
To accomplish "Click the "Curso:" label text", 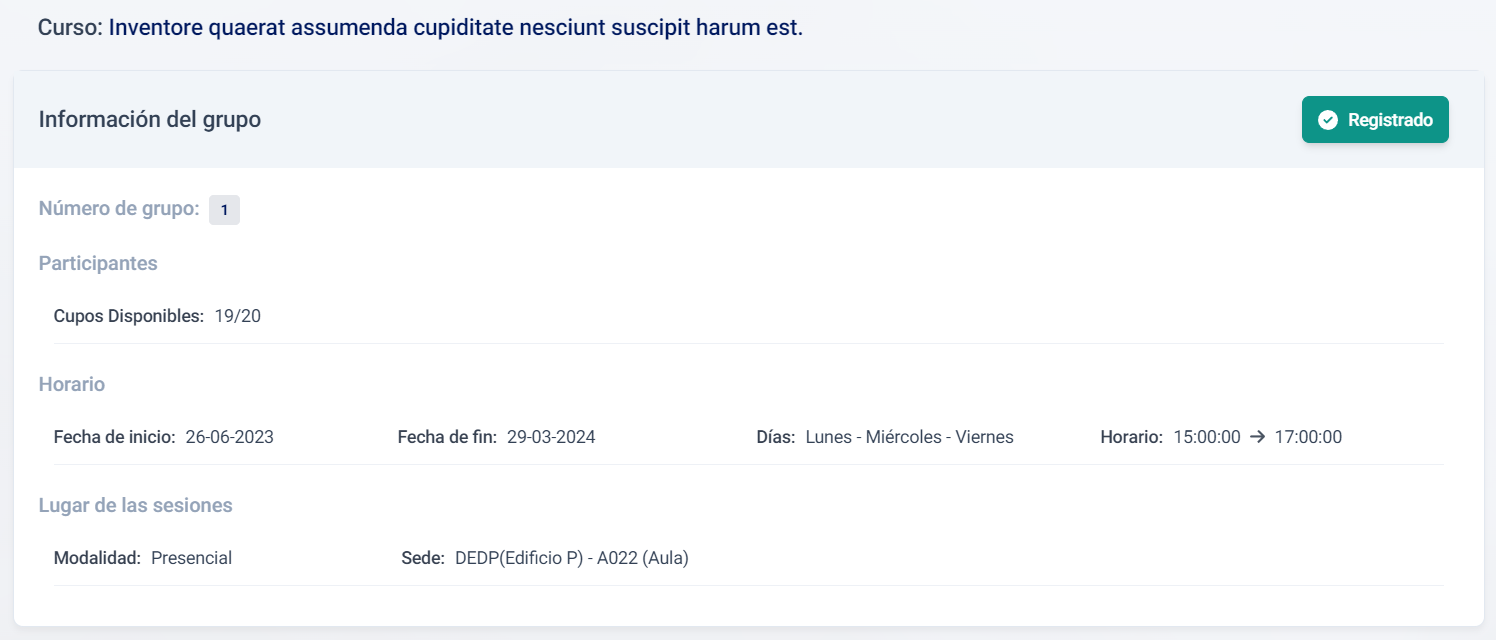I will 70,27.
